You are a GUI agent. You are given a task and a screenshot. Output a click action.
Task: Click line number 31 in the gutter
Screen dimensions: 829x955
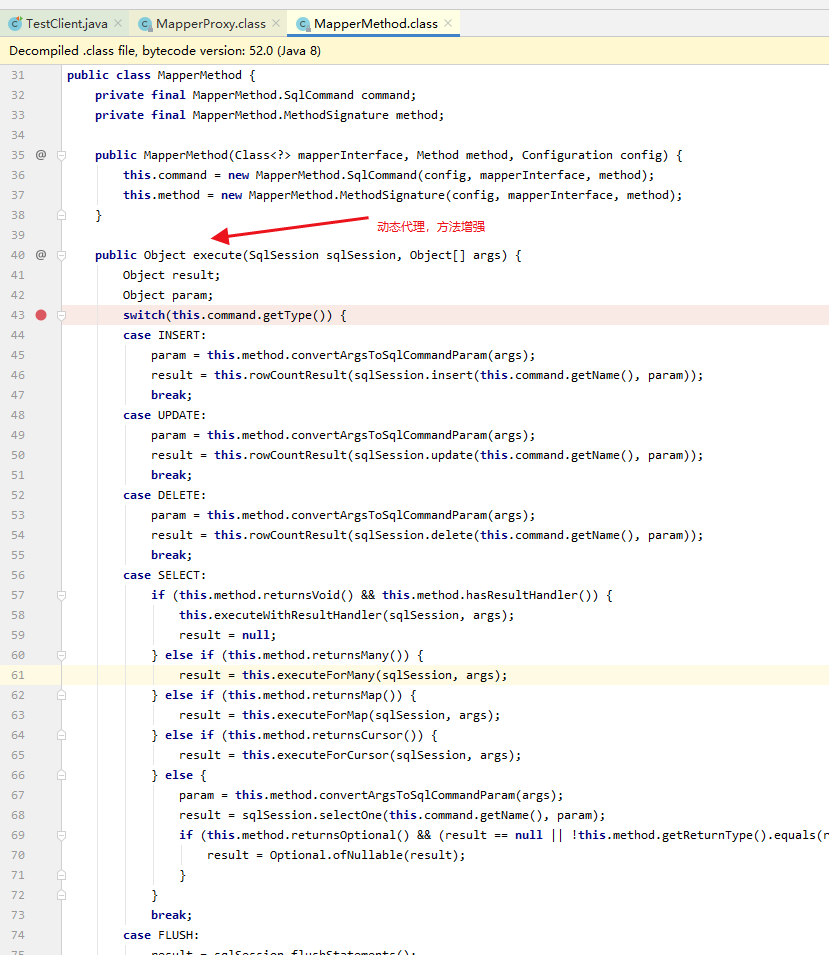coord(20,75)
